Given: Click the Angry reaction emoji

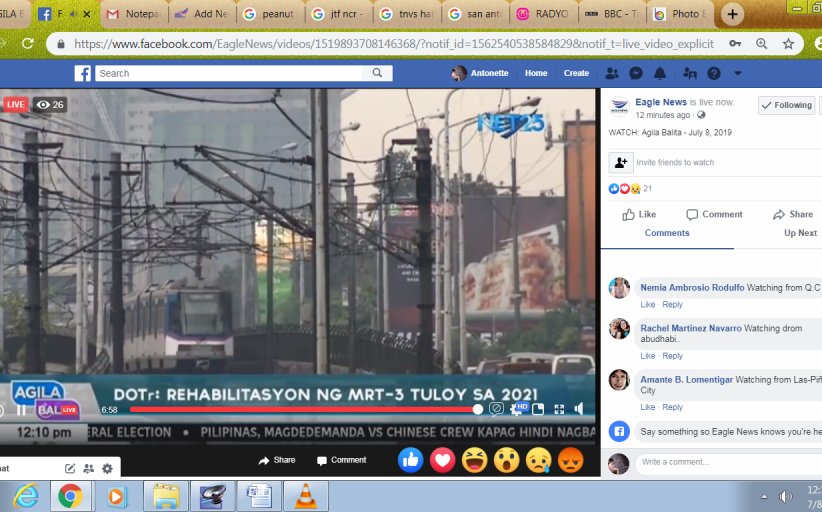Looking at the screenshot, I should pos(569,460).
